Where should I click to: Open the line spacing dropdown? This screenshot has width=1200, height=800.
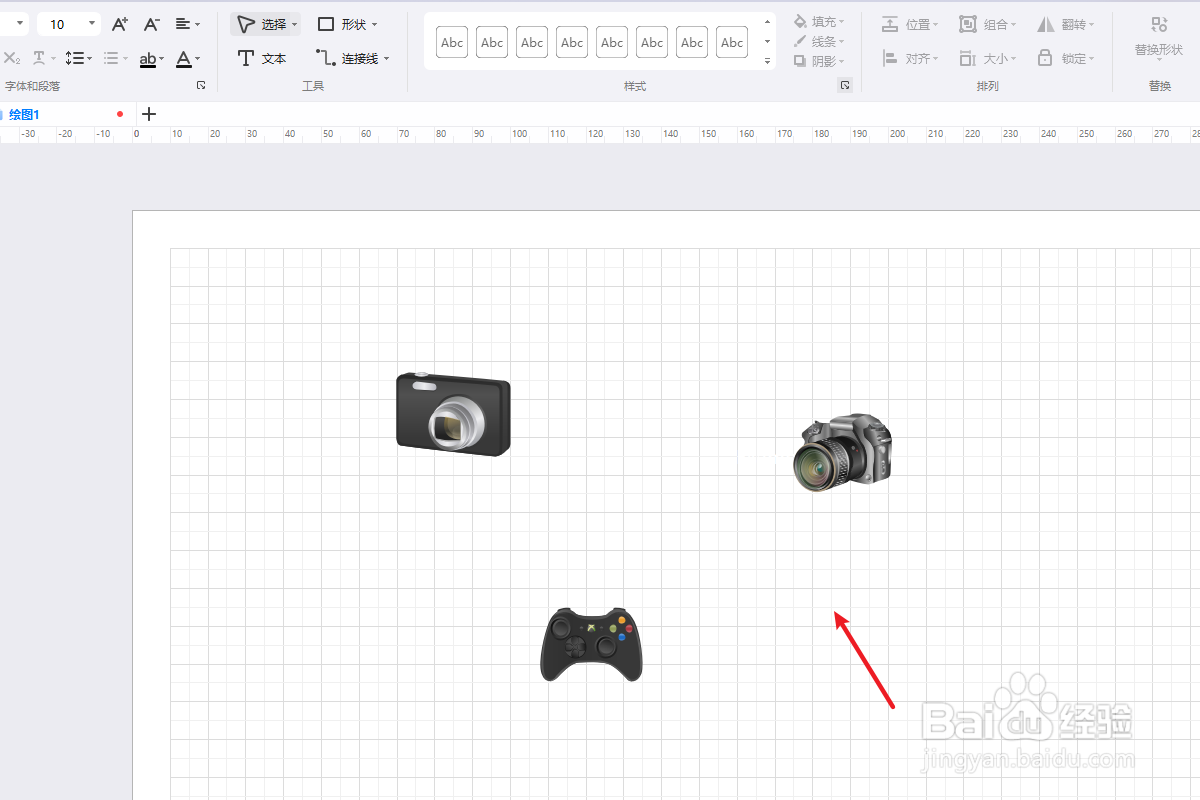(78, 59)
